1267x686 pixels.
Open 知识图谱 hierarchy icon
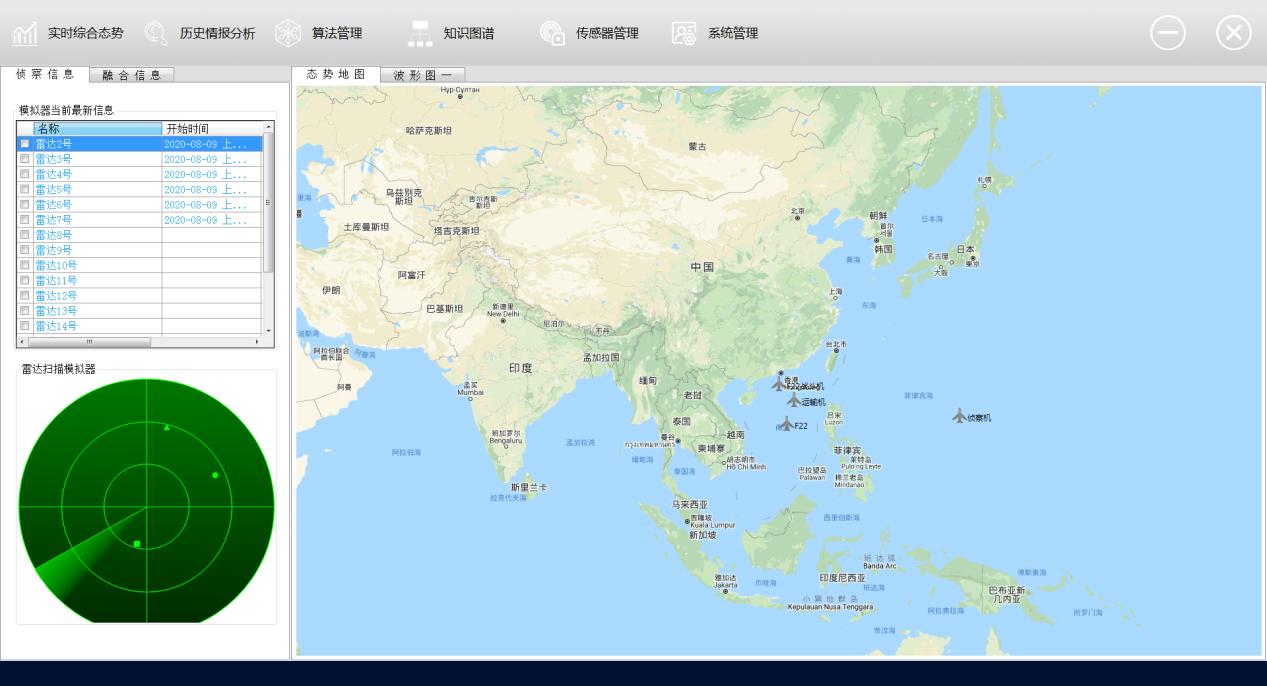pos(421,33)
